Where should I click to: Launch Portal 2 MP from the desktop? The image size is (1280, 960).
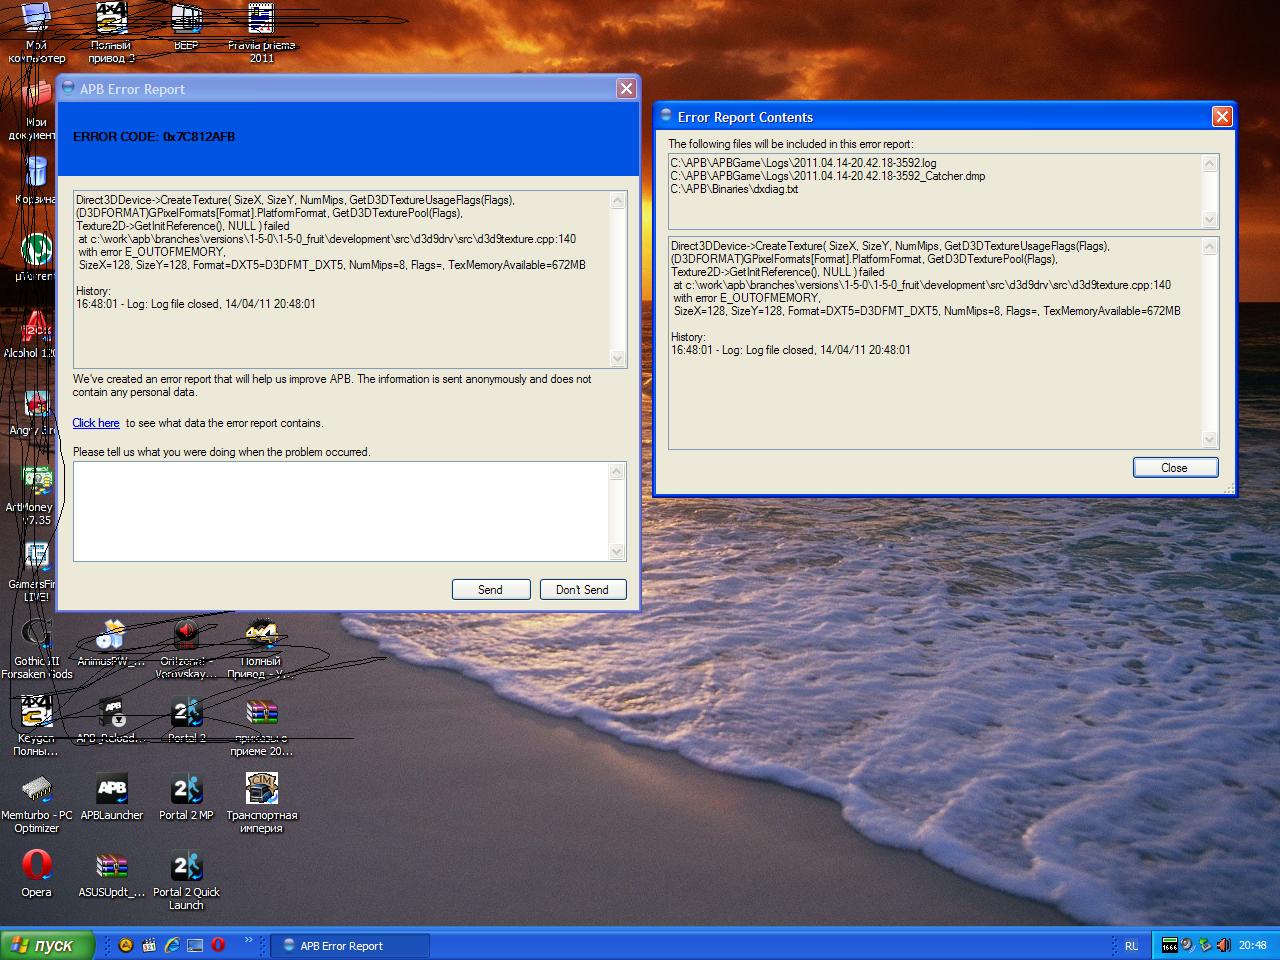pyautogui.click(x=186, y=797)
